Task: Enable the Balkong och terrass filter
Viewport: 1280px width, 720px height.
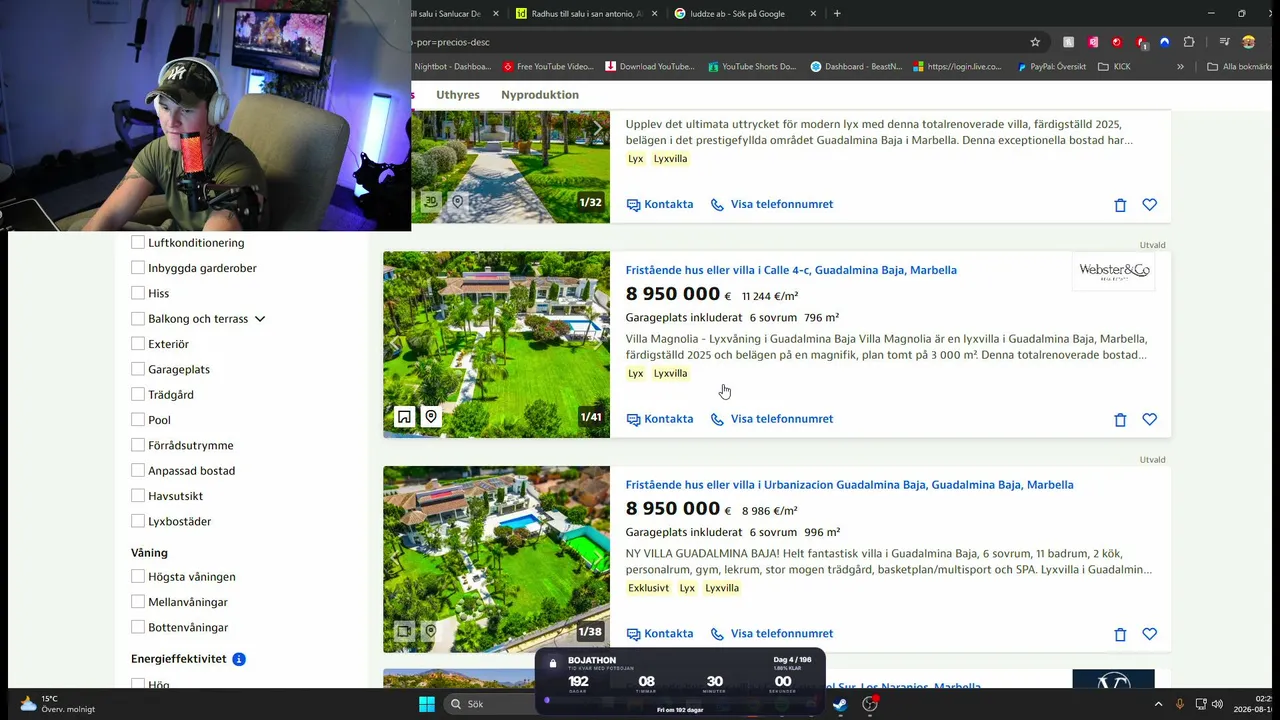Action: 138,319
